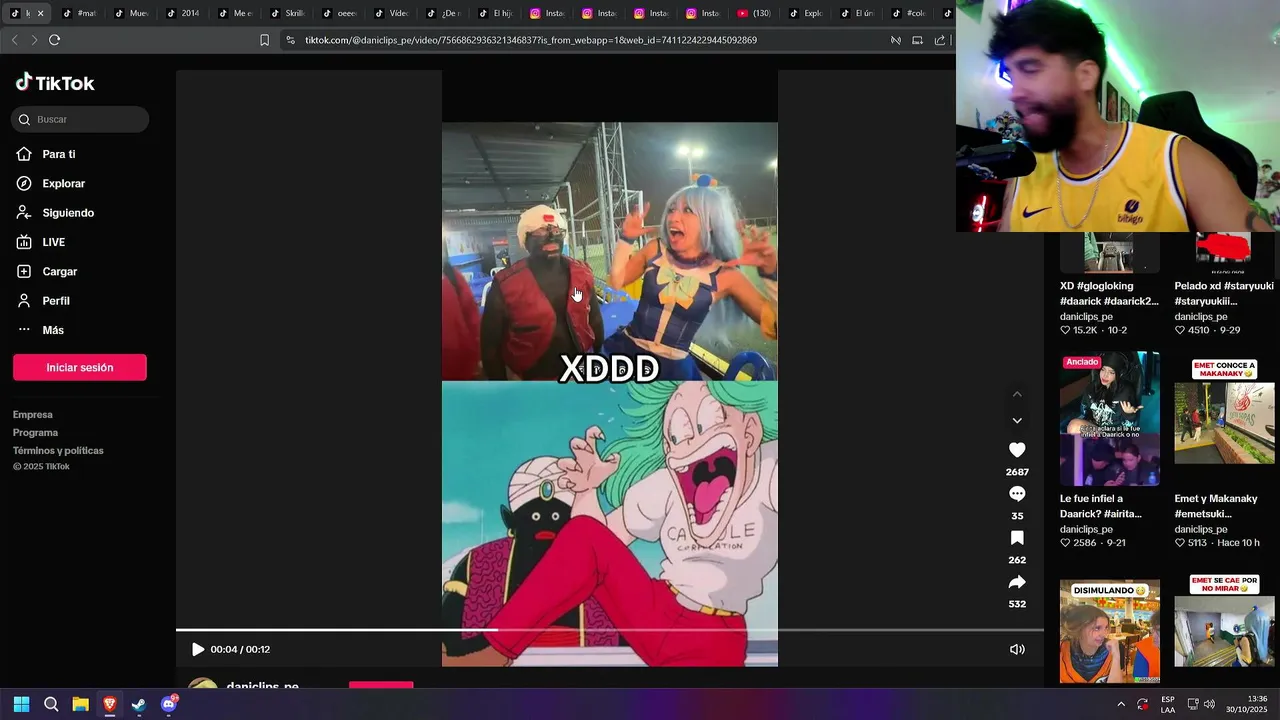The height and width of the screenshot is (720, 1280).
Task: Click browser back arrow
Action: (x=14, y=40)
